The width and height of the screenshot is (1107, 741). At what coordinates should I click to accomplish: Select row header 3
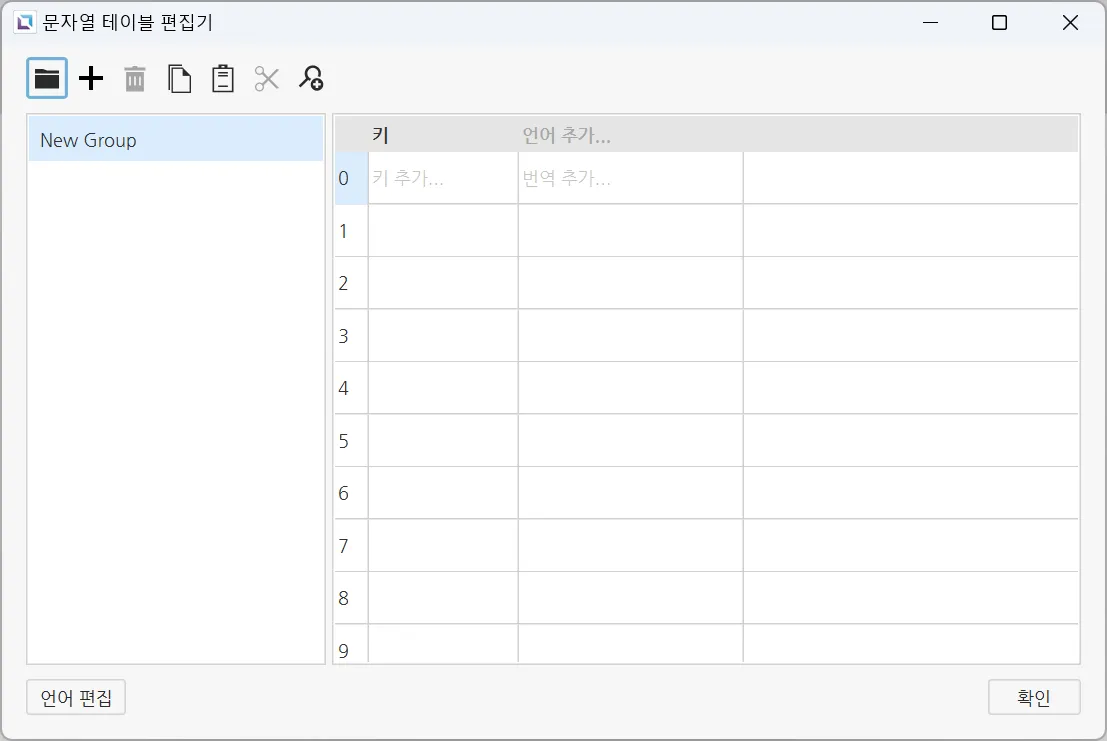pyautogui.click(x=351, y=336)
